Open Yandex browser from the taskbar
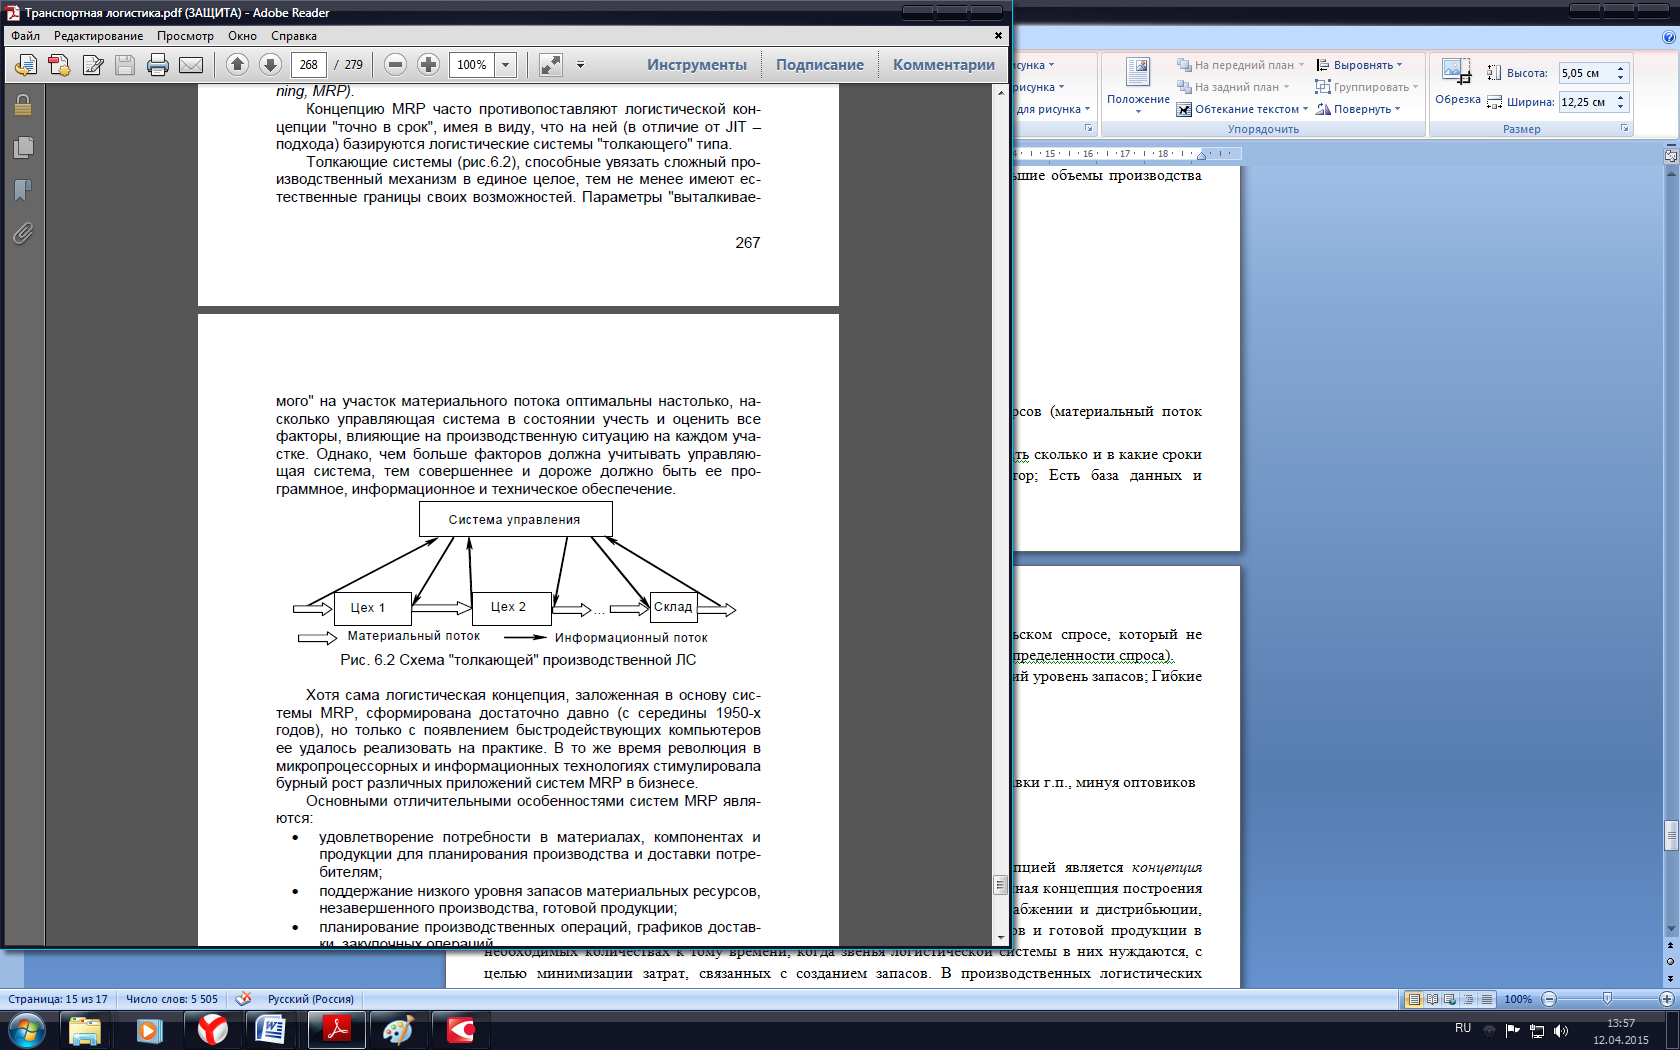1680x1050 pixels. coord(212,1030)
